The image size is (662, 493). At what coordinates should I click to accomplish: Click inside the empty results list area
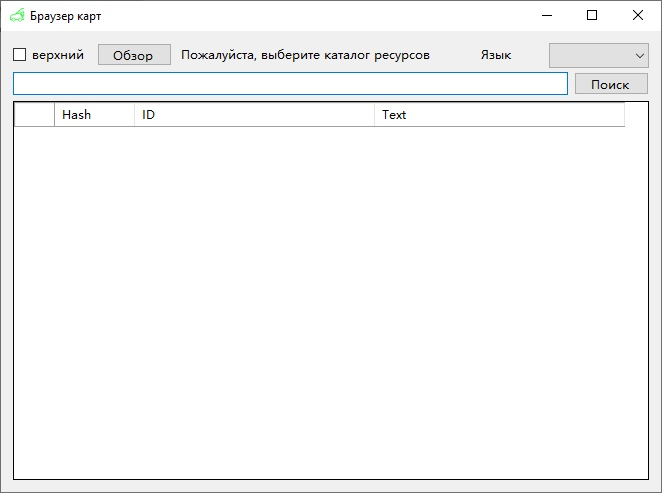click(x=330, y=300)
